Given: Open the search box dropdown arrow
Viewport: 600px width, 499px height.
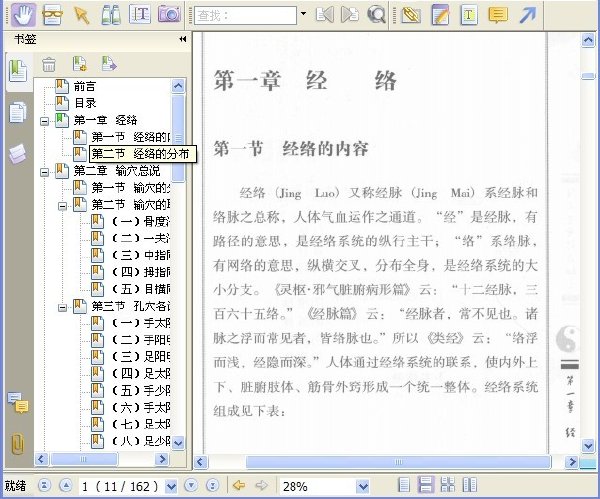Looking at the screenshot, I should pyautogui.click(x=303, y=15).
